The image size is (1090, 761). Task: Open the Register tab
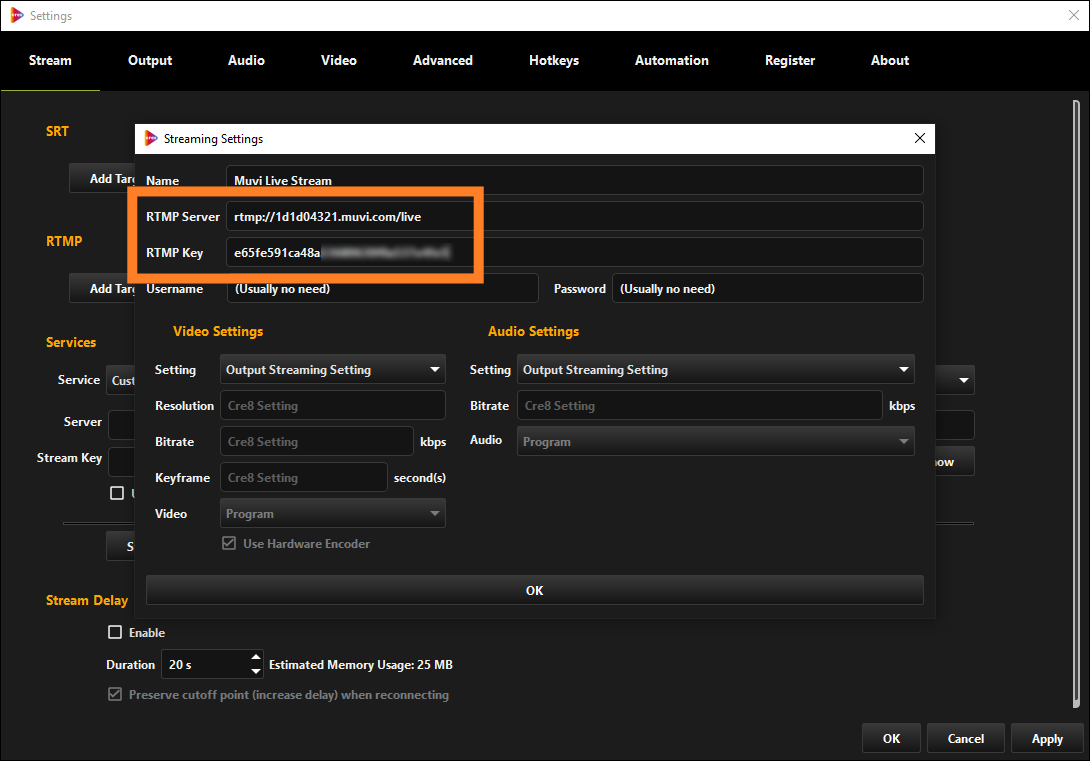pyautogui.click(x=790, y=60)
